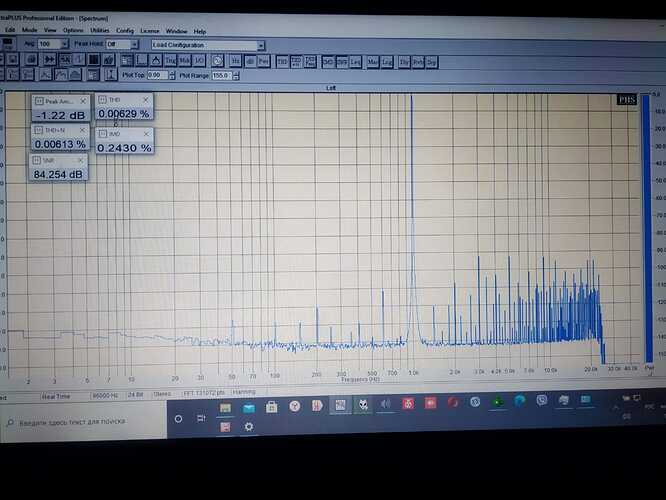The width and height of the screenshot is (666, 500).
Task: Select the Hz toolbar button
Action: (x=235, y=61)
